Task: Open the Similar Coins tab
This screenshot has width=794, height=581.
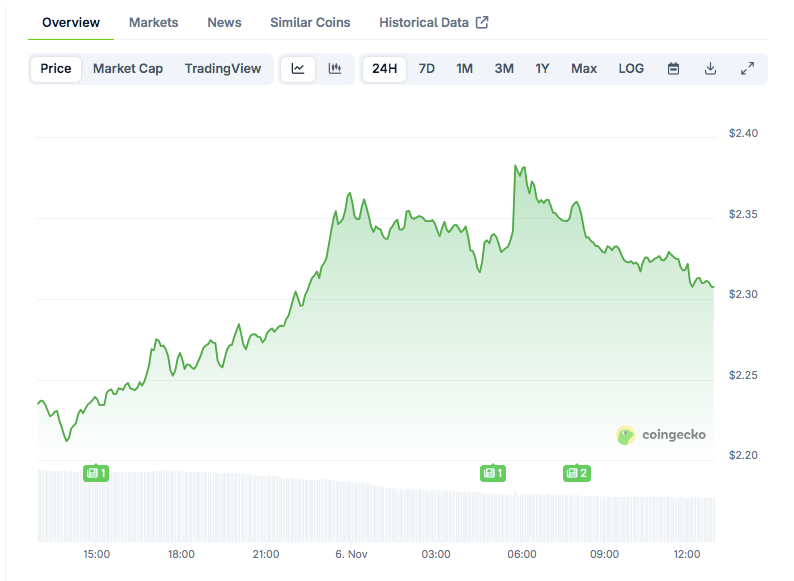Action: tap(310, 22)
